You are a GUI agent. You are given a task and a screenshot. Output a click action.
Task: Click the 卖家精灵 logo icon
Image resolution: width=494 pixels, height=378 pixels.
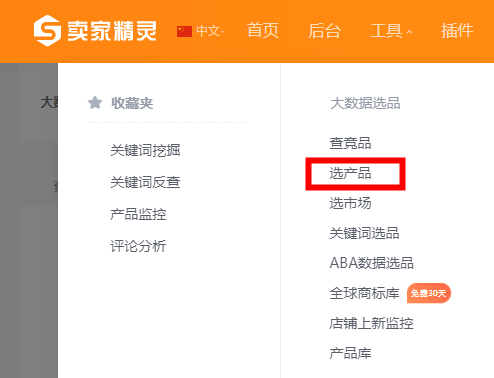point(47,30)
